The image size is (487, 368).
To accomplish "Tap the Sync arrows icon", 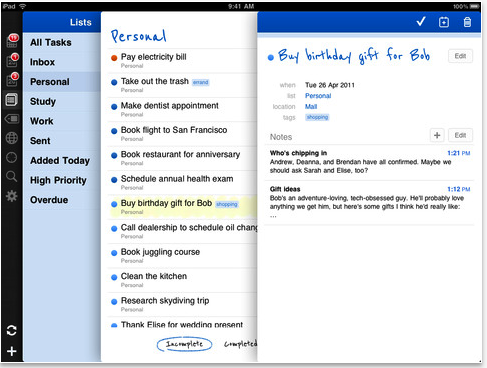I will coord(12,331).
